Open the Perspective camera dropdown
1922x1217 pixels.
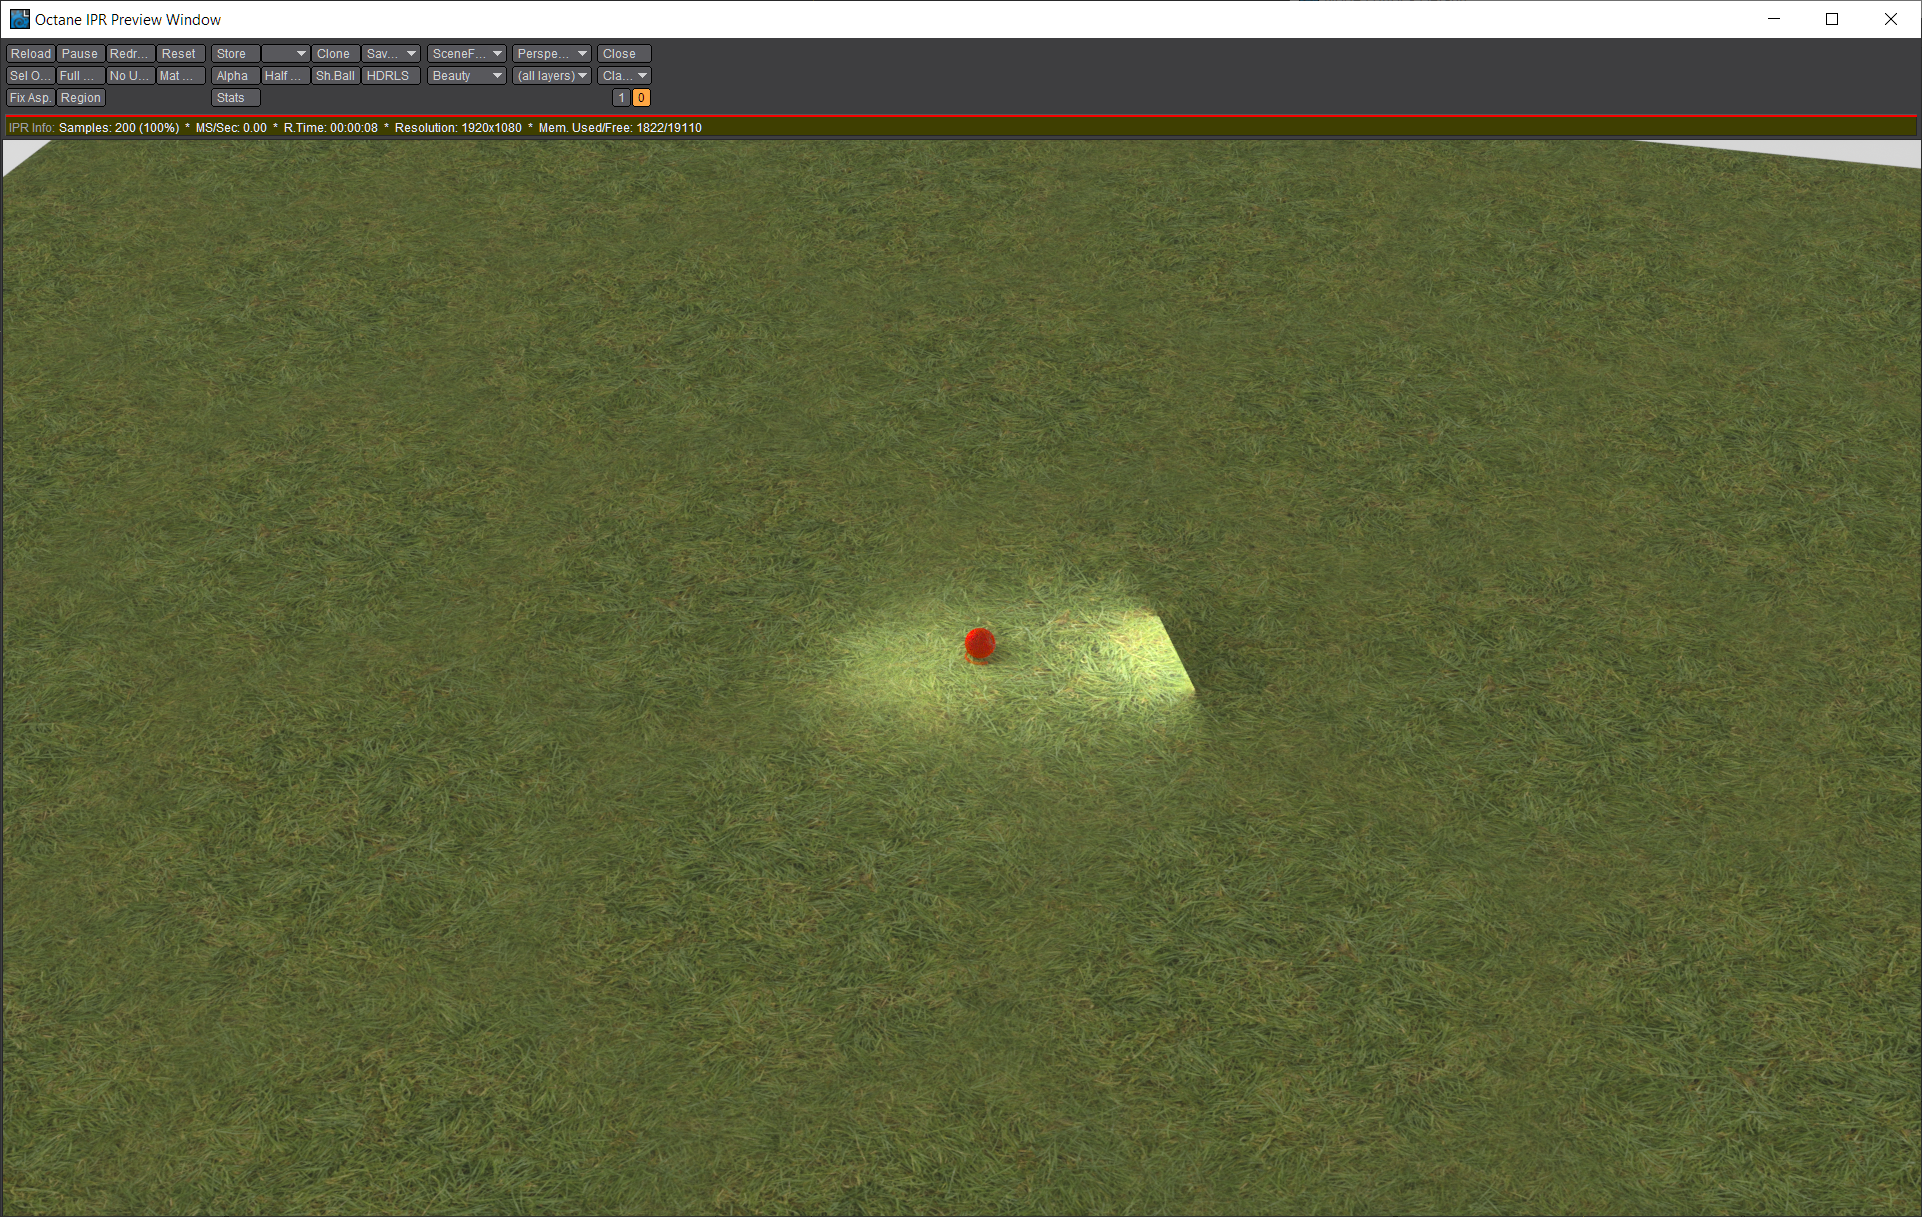click(552, 54)
